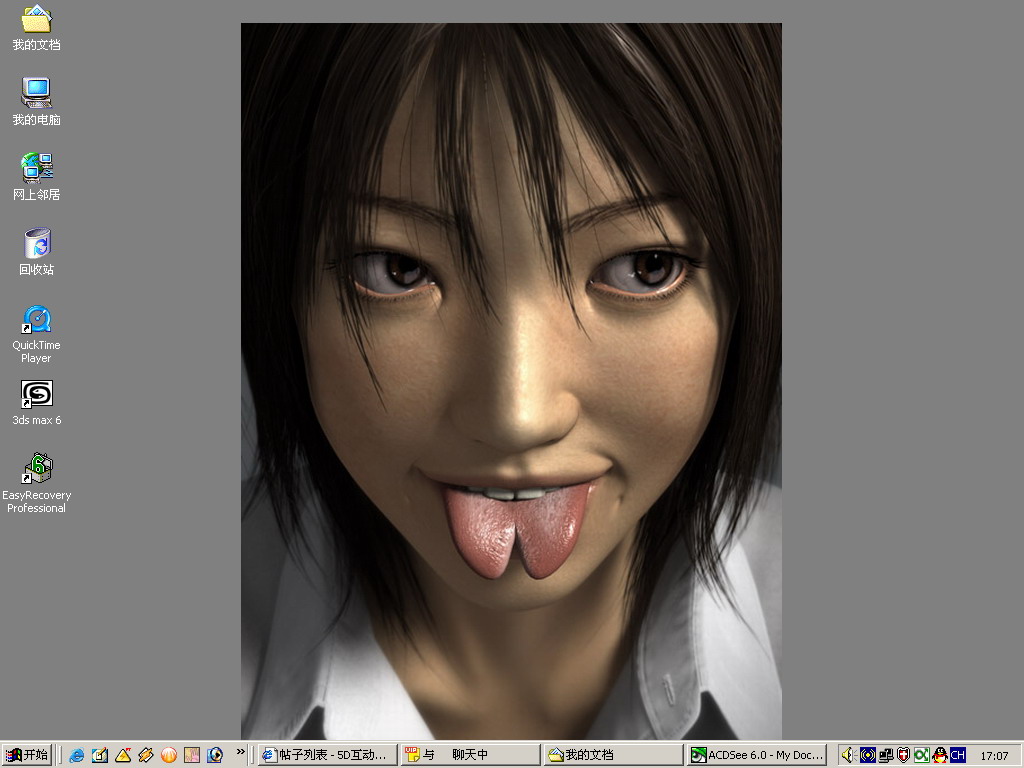Screen dimensions: 1024x768
Task: Click the green square tray icon
Action: tap(921, 756)
